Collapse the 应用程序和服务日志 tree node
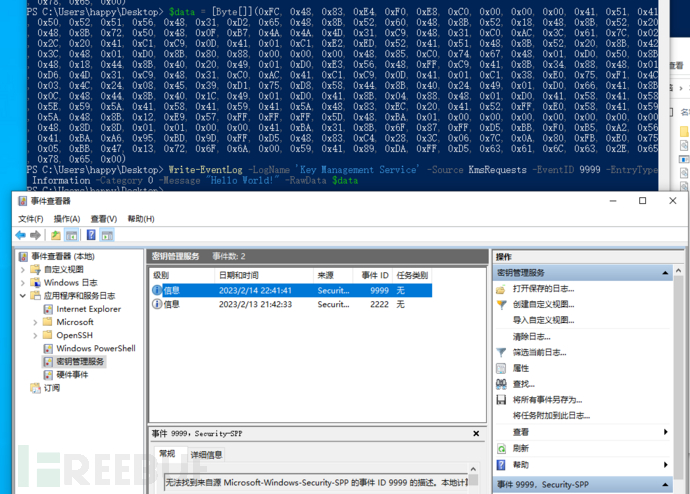Image resolution: width=690 pixels, height=494 pixels. pos(22,296)
